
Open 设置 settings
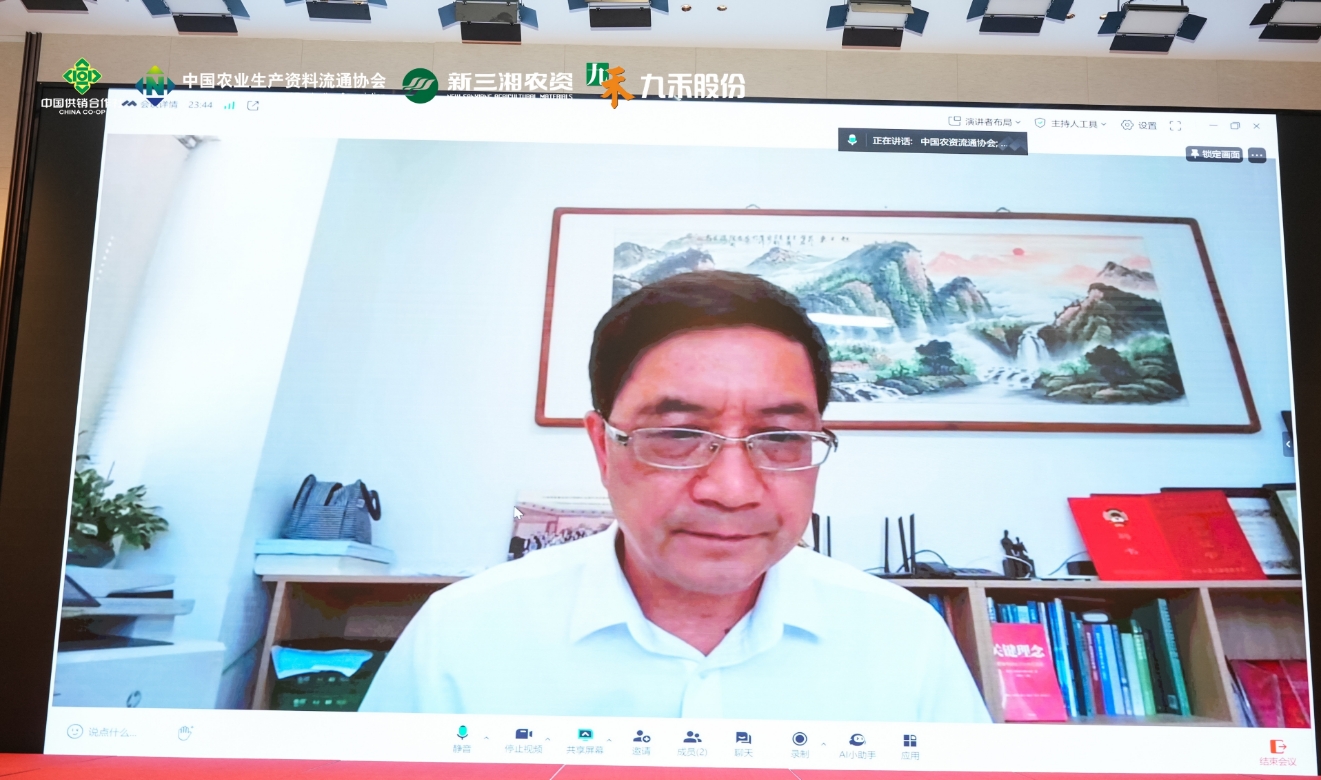1139,125
